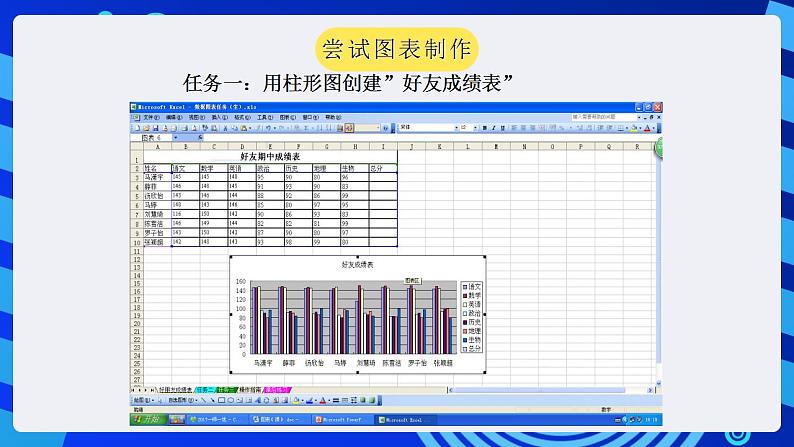Click the help question input box

pyautogui.click(x=603, y=117)
